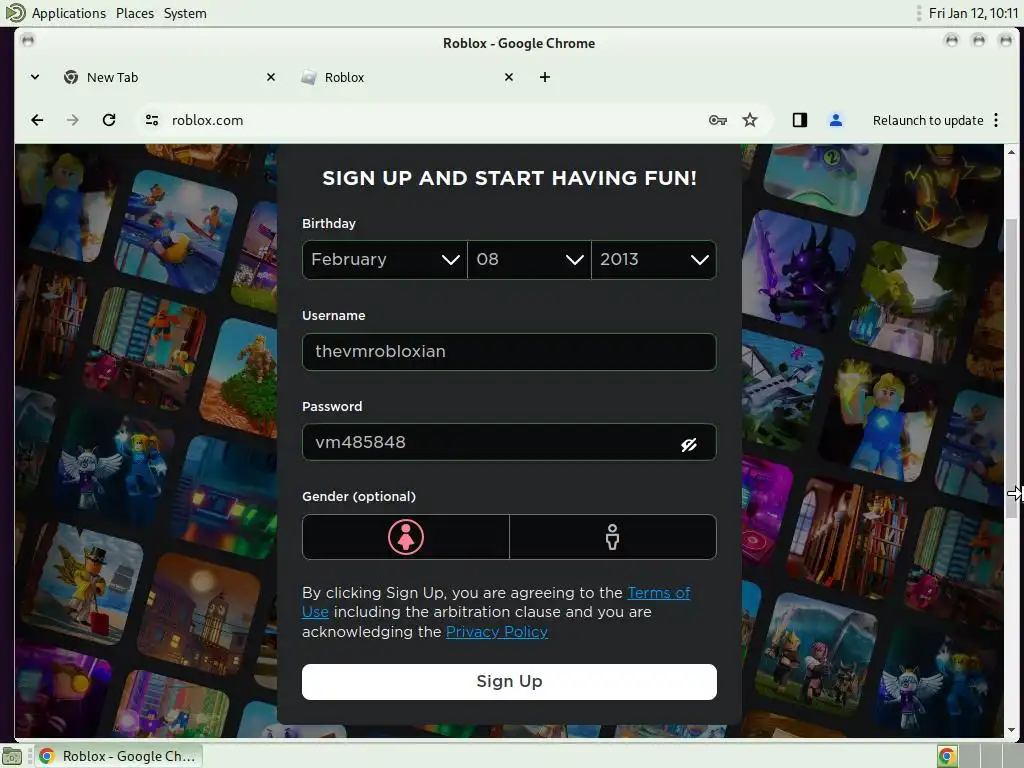Click Relaunch to update button
Viewport: 1024px width, 768px height.
pyautogui.click(x=927, y=120)
